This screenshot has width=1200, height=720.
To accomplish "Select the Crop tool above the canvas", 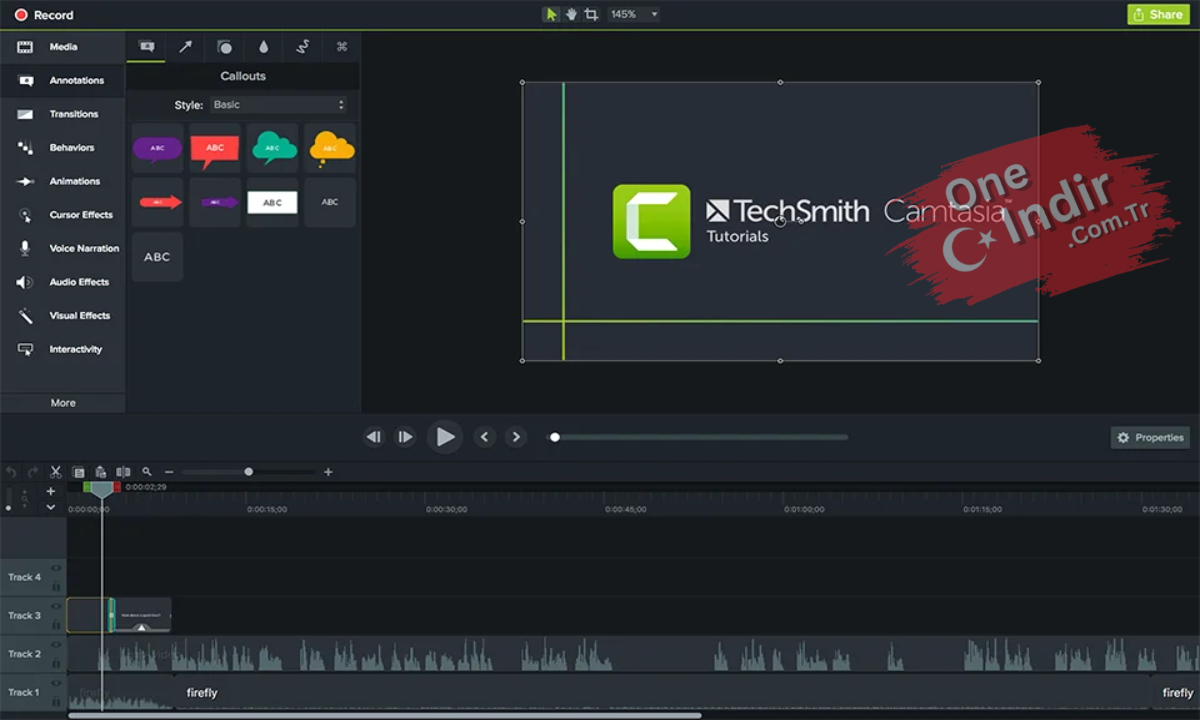I will (x=591, y=14).
